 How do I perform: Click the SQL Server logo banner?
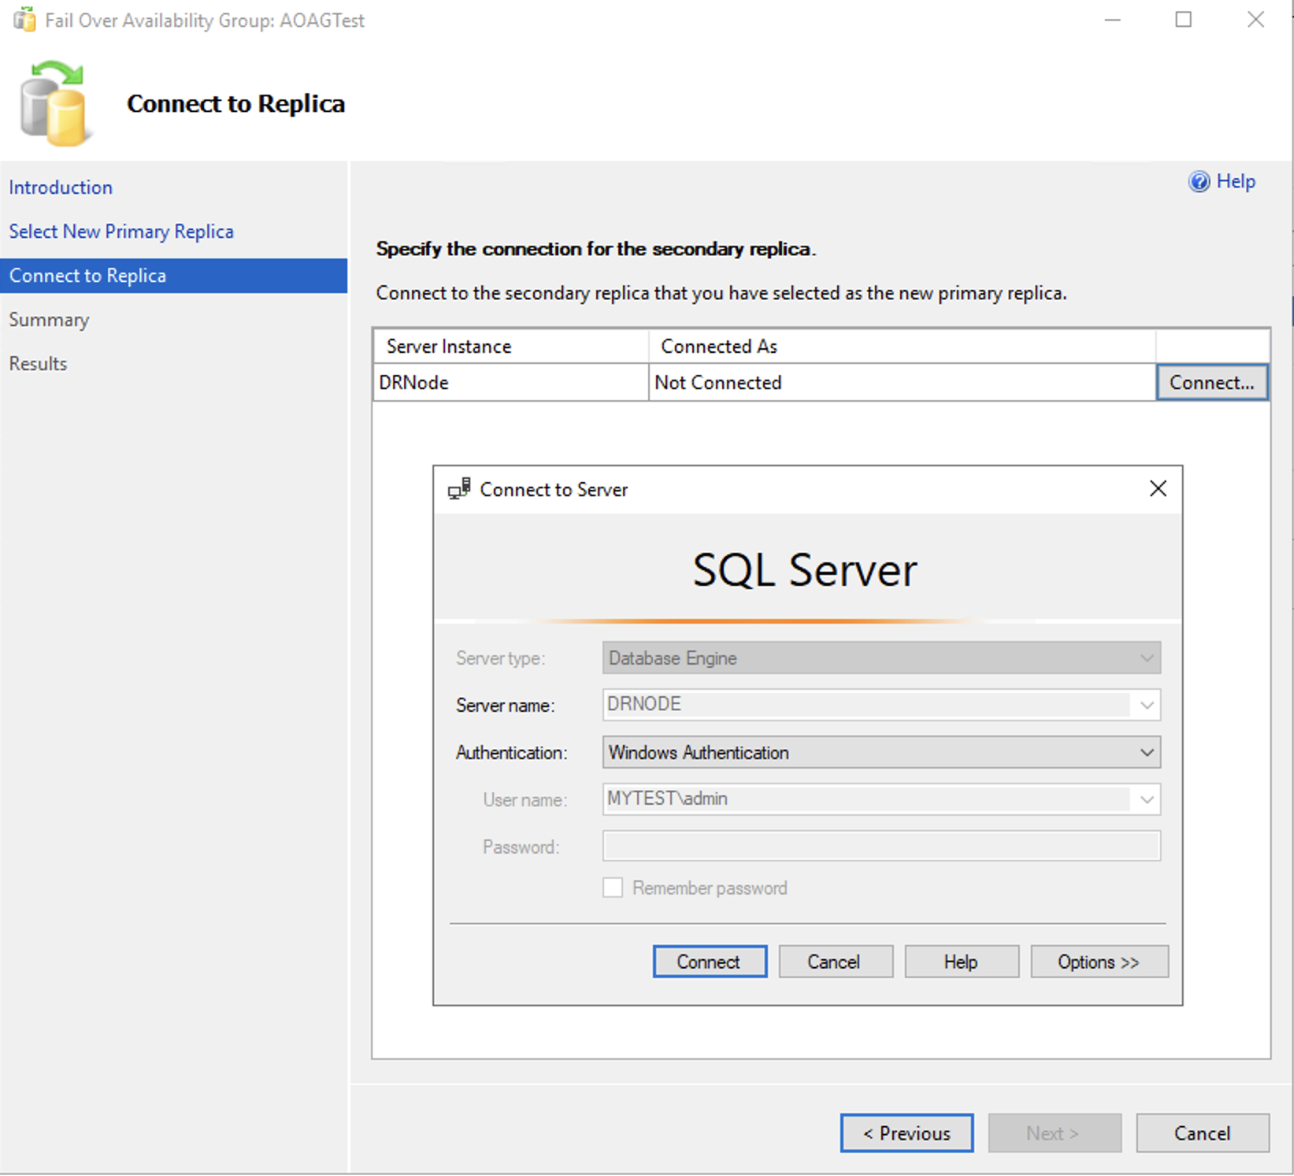(x=805, y=570)
